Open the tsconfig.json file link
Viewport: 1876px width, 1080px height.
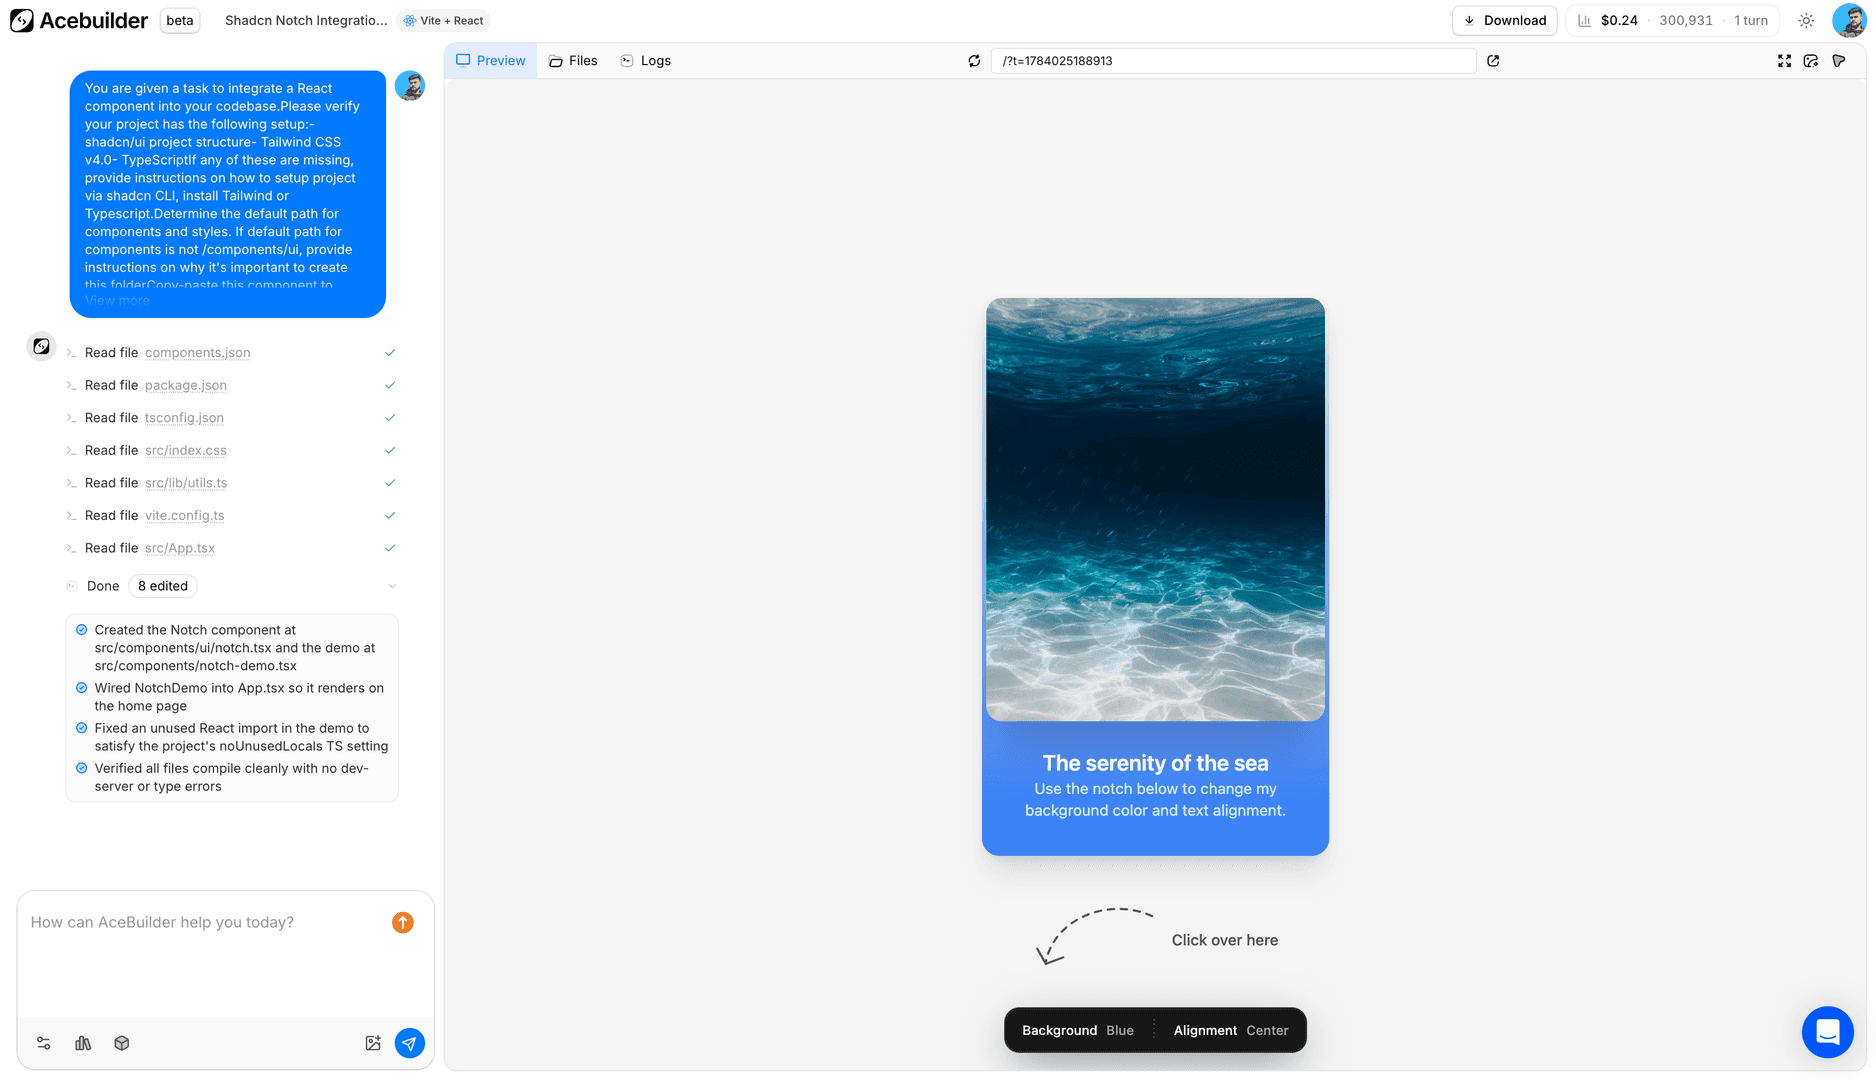[x=184, y=418]
